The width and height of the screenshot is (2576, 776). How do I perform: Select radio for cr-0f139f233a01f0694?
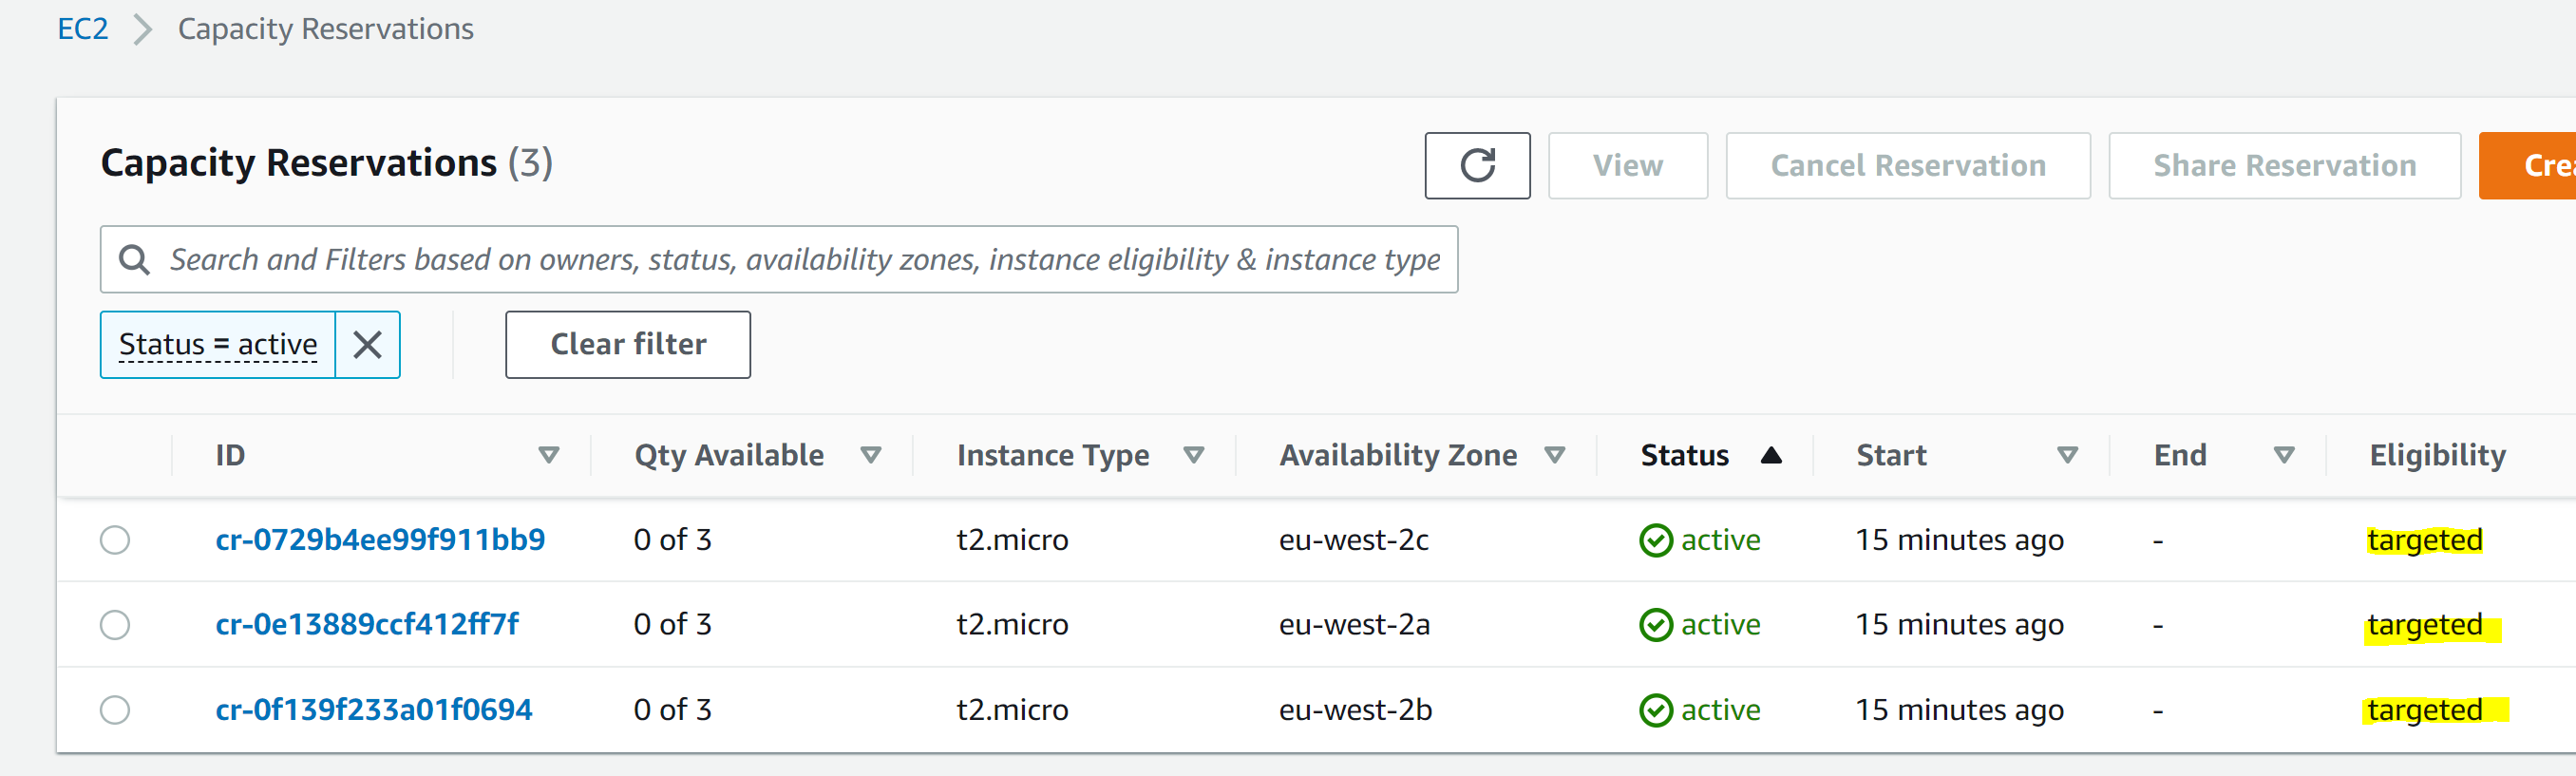click(x=115, y=710)
